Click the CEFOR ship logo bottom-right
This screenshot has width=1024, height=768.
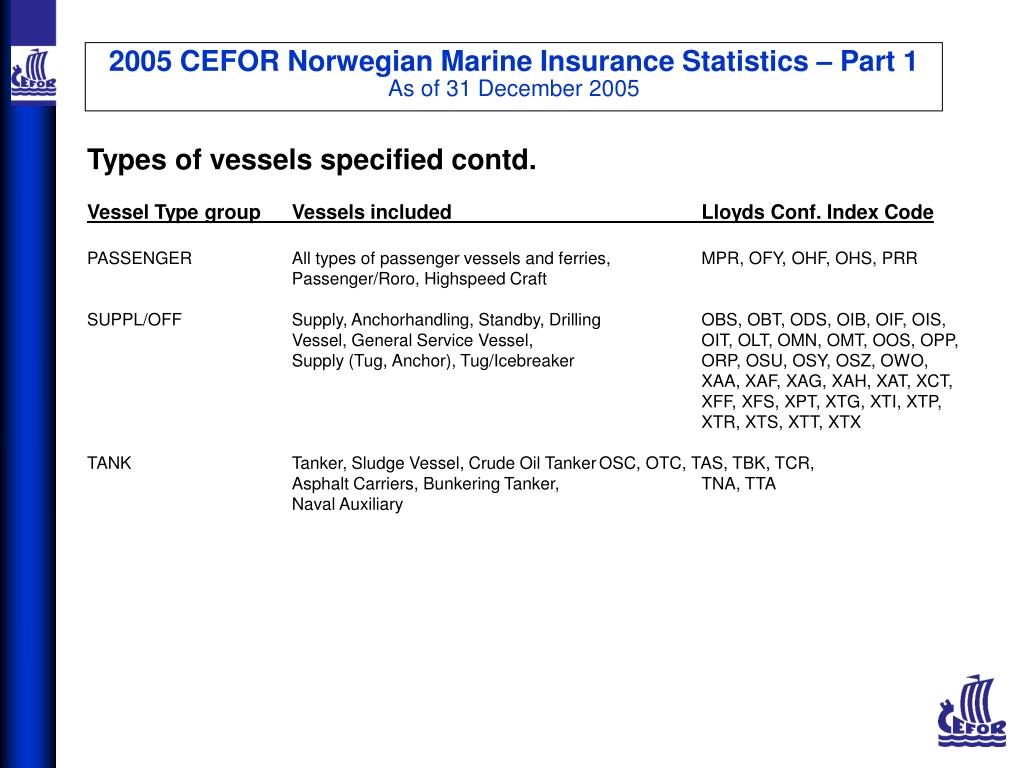(972, 711)
